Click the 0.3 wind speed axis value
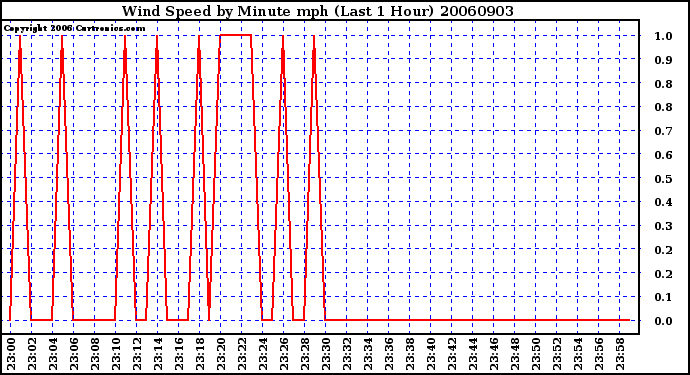Viewport: 690px width, 375px height. tap(663, 226)
